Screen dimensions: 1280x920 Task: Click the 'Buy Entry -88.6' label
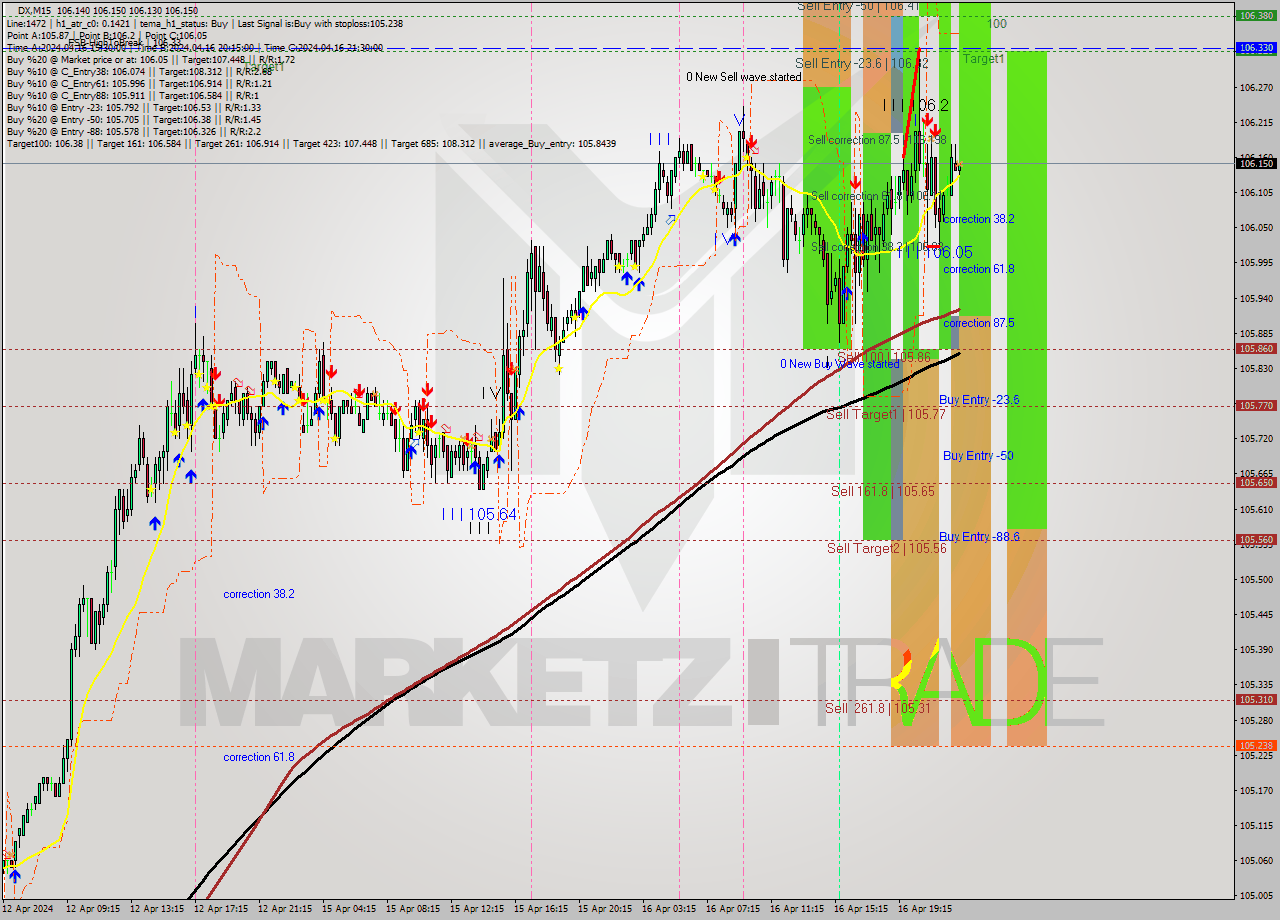[x=979, y=537]
